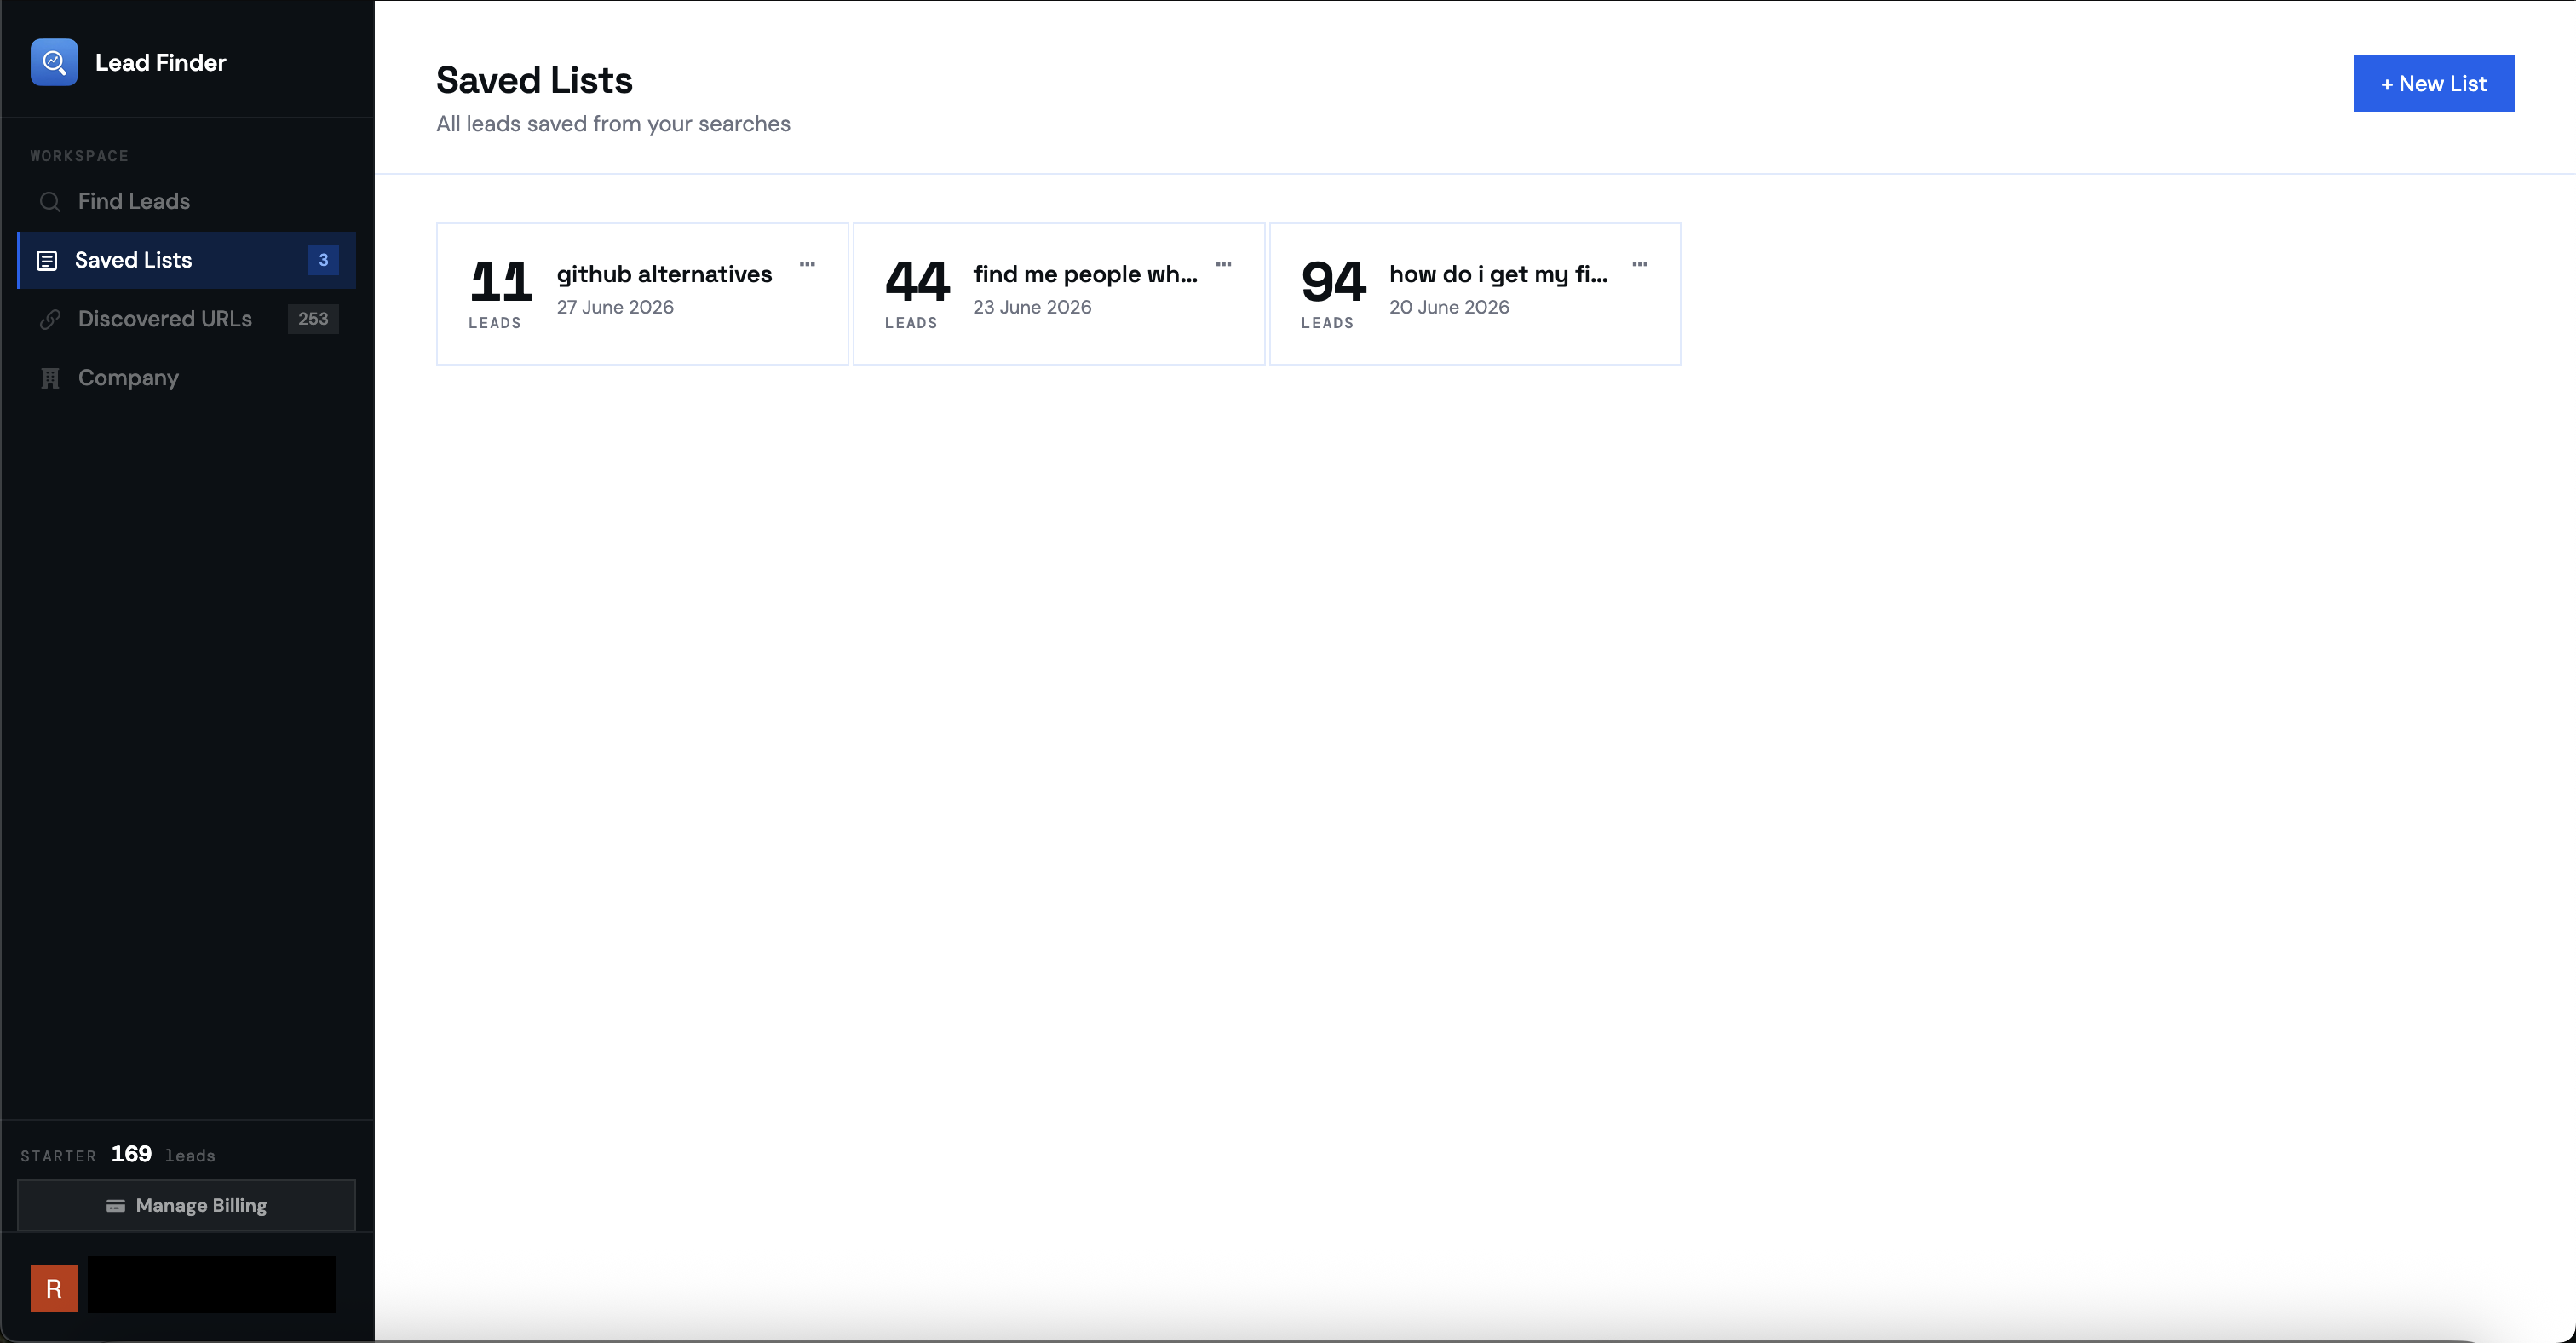Open Discovered URLs section

tap(187, 320)
